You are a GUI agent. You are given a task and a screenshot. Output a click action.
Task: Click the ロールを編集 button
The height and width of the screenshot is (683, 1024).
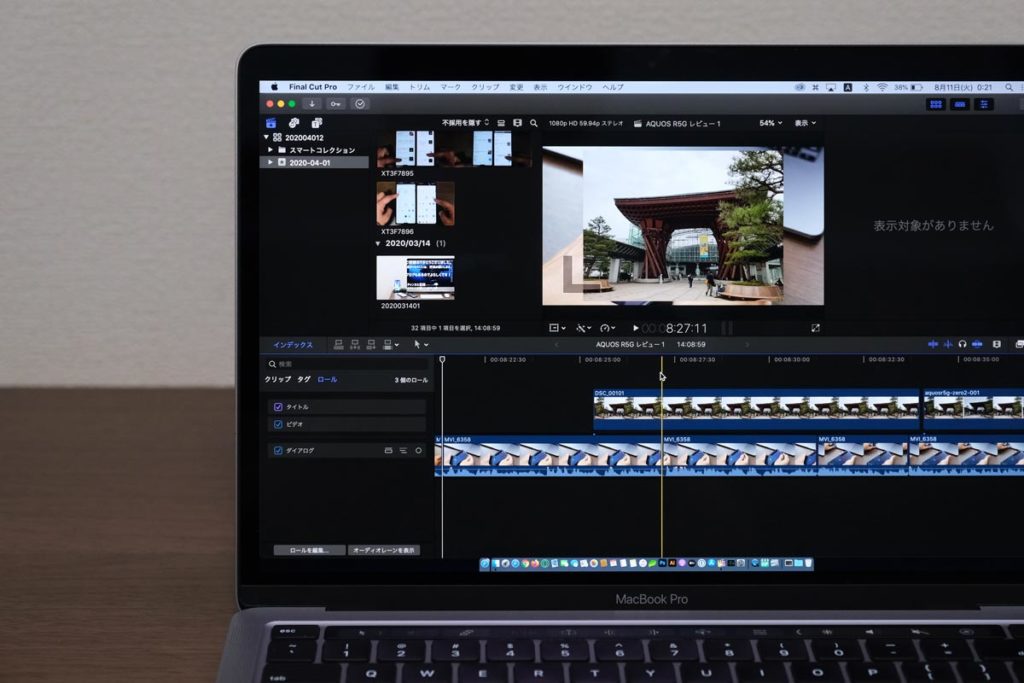[310, 550]
